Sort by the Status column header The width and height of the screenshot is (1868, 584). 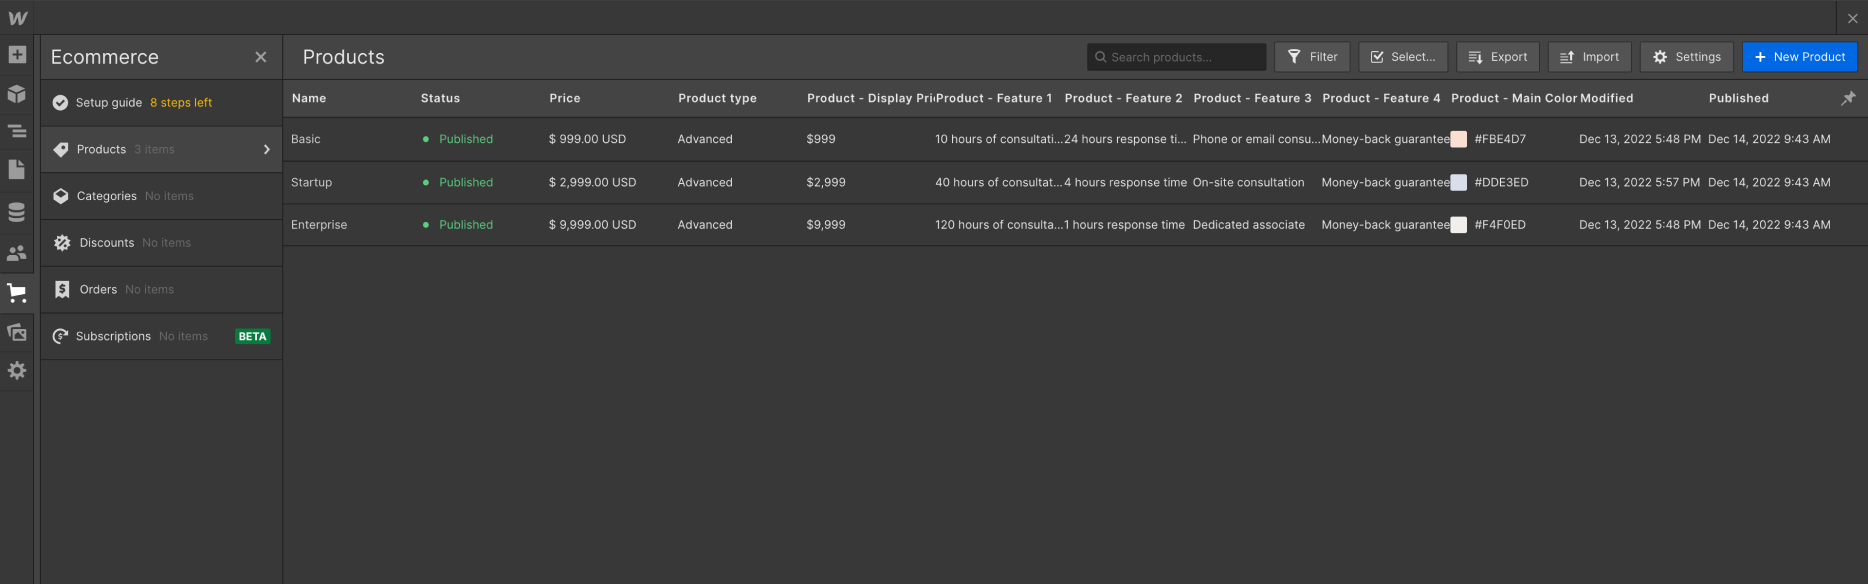point(440,98)
